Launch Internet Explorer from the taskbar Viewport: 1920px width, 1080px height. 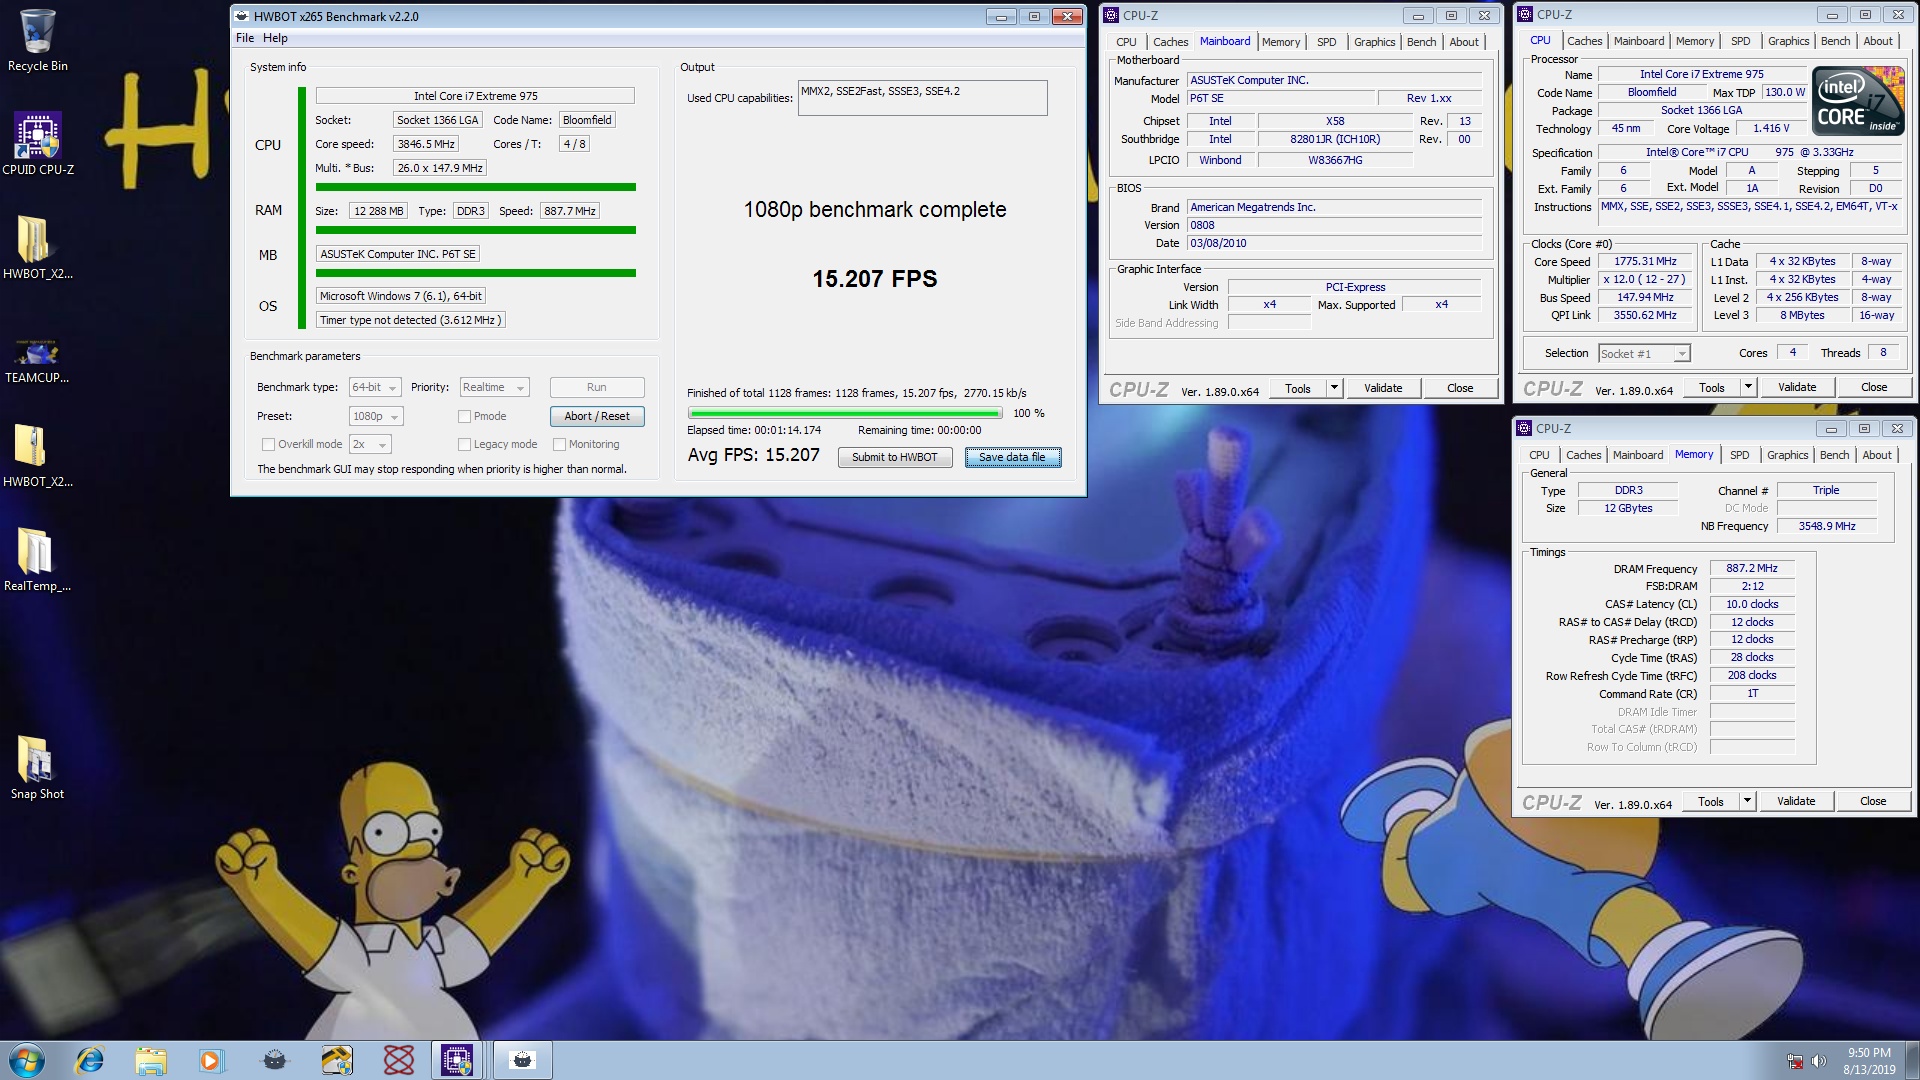point(90,1060)
